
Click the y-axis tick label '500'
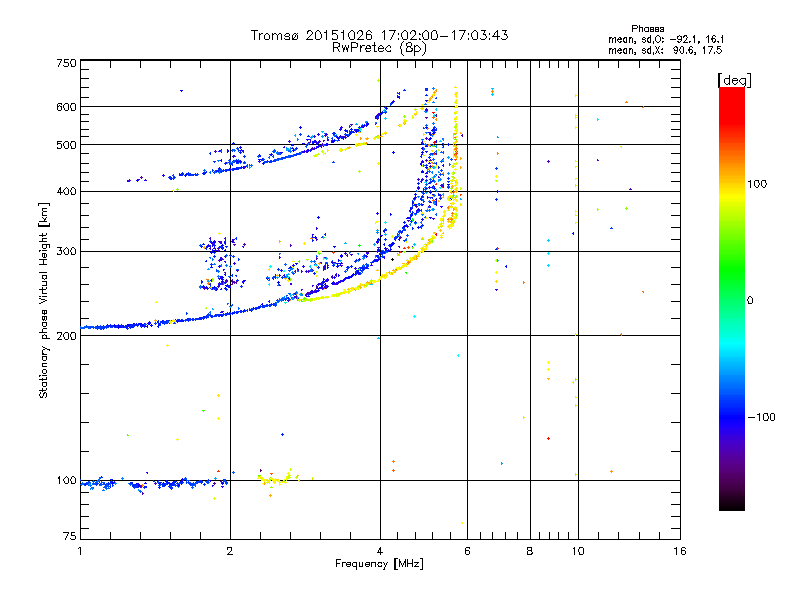tap(66, 145)
